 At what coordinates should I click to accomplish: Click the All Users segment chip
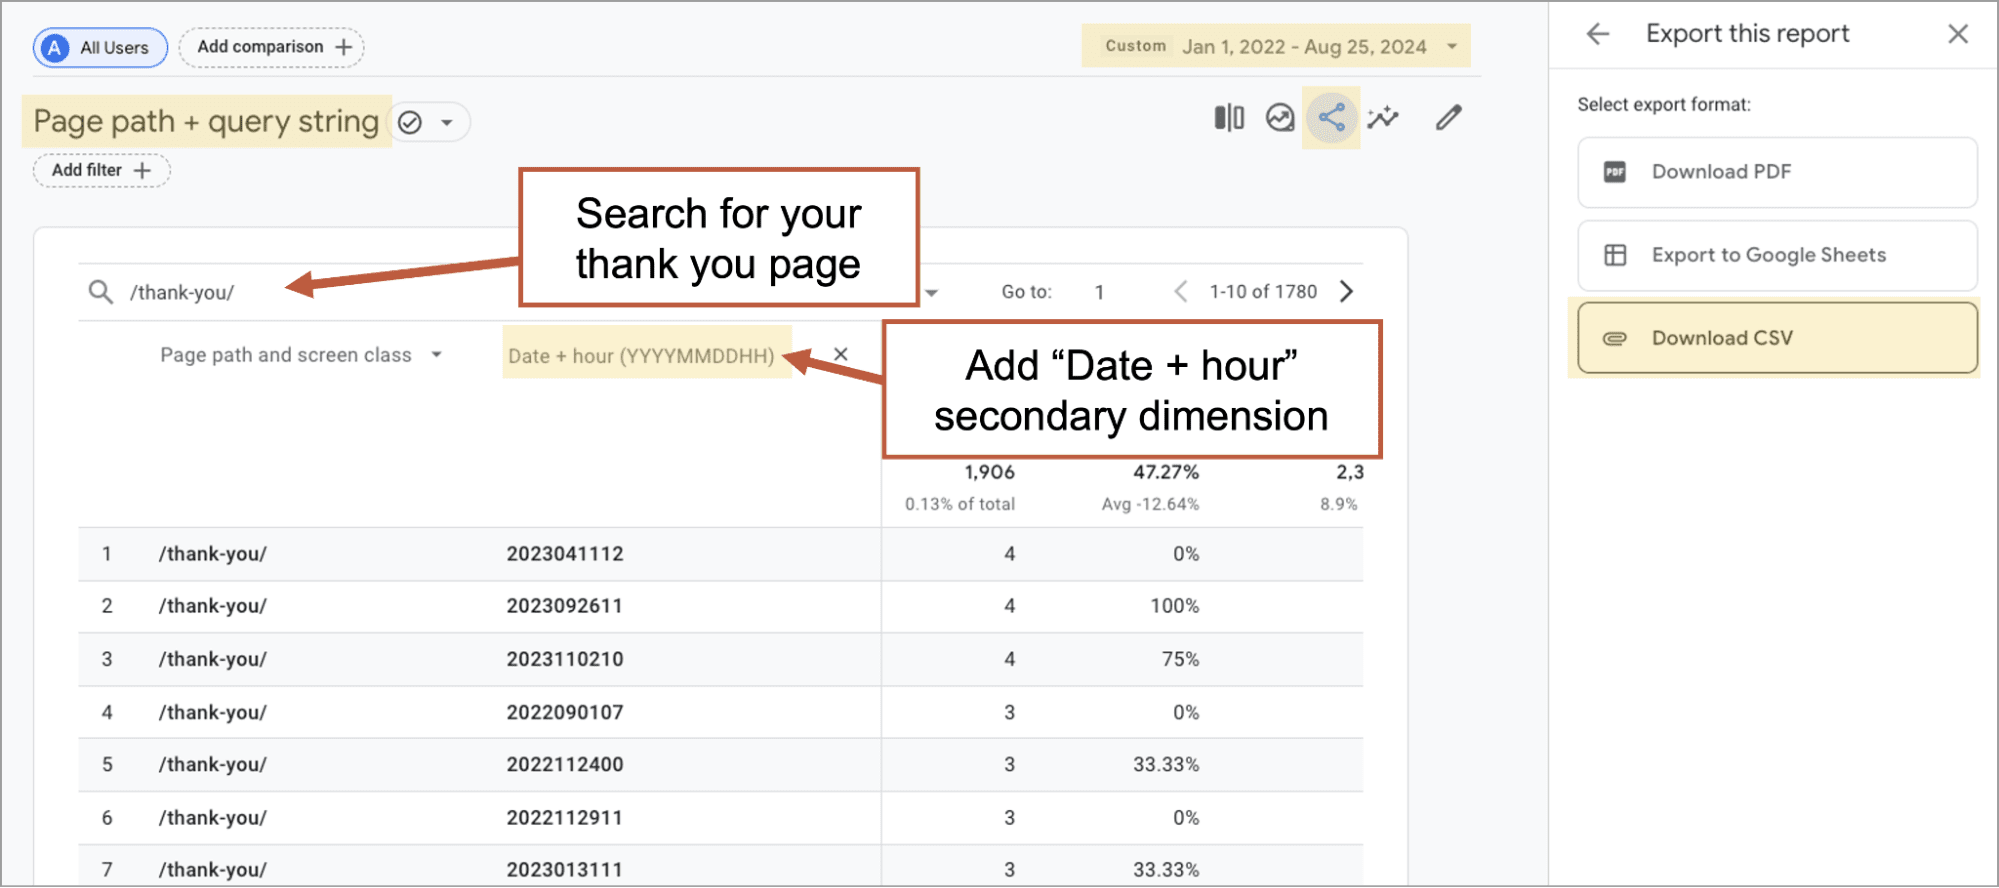click(100, 47)
